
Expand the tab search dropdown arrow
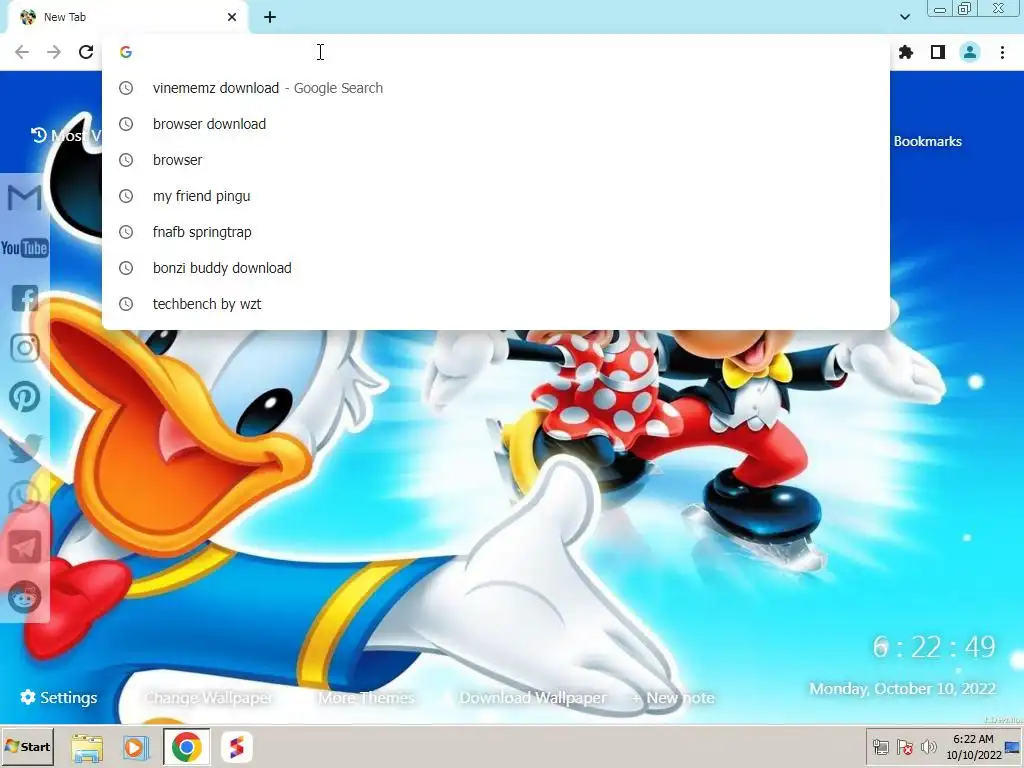(904, 17)
